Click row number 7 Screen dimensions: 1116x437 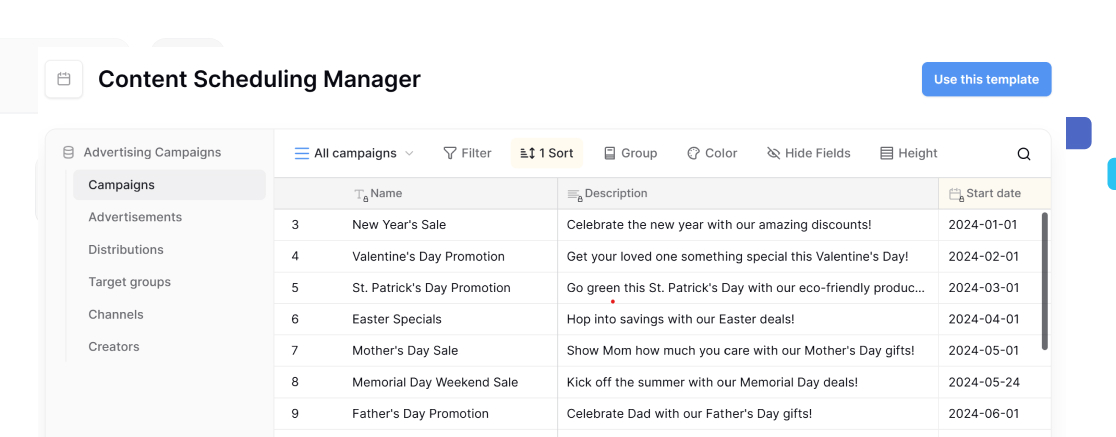click(295, 351)
